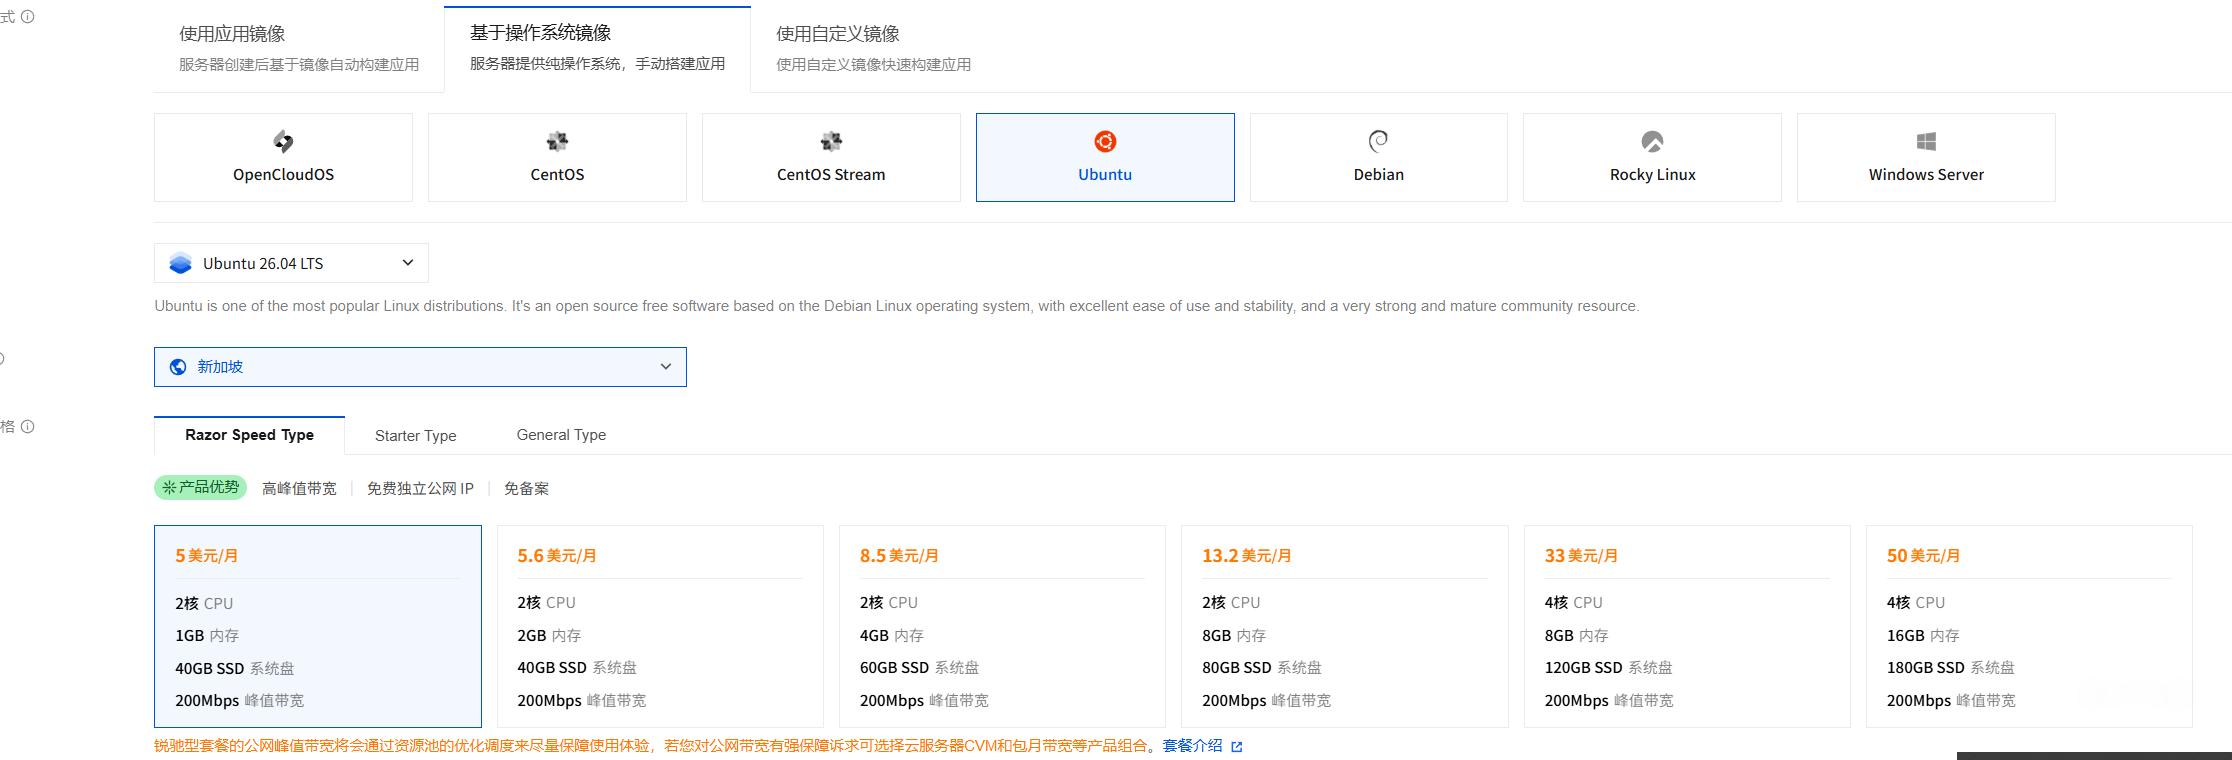Pick the 8.5 美元/月 plan card

coord(1002,626)
